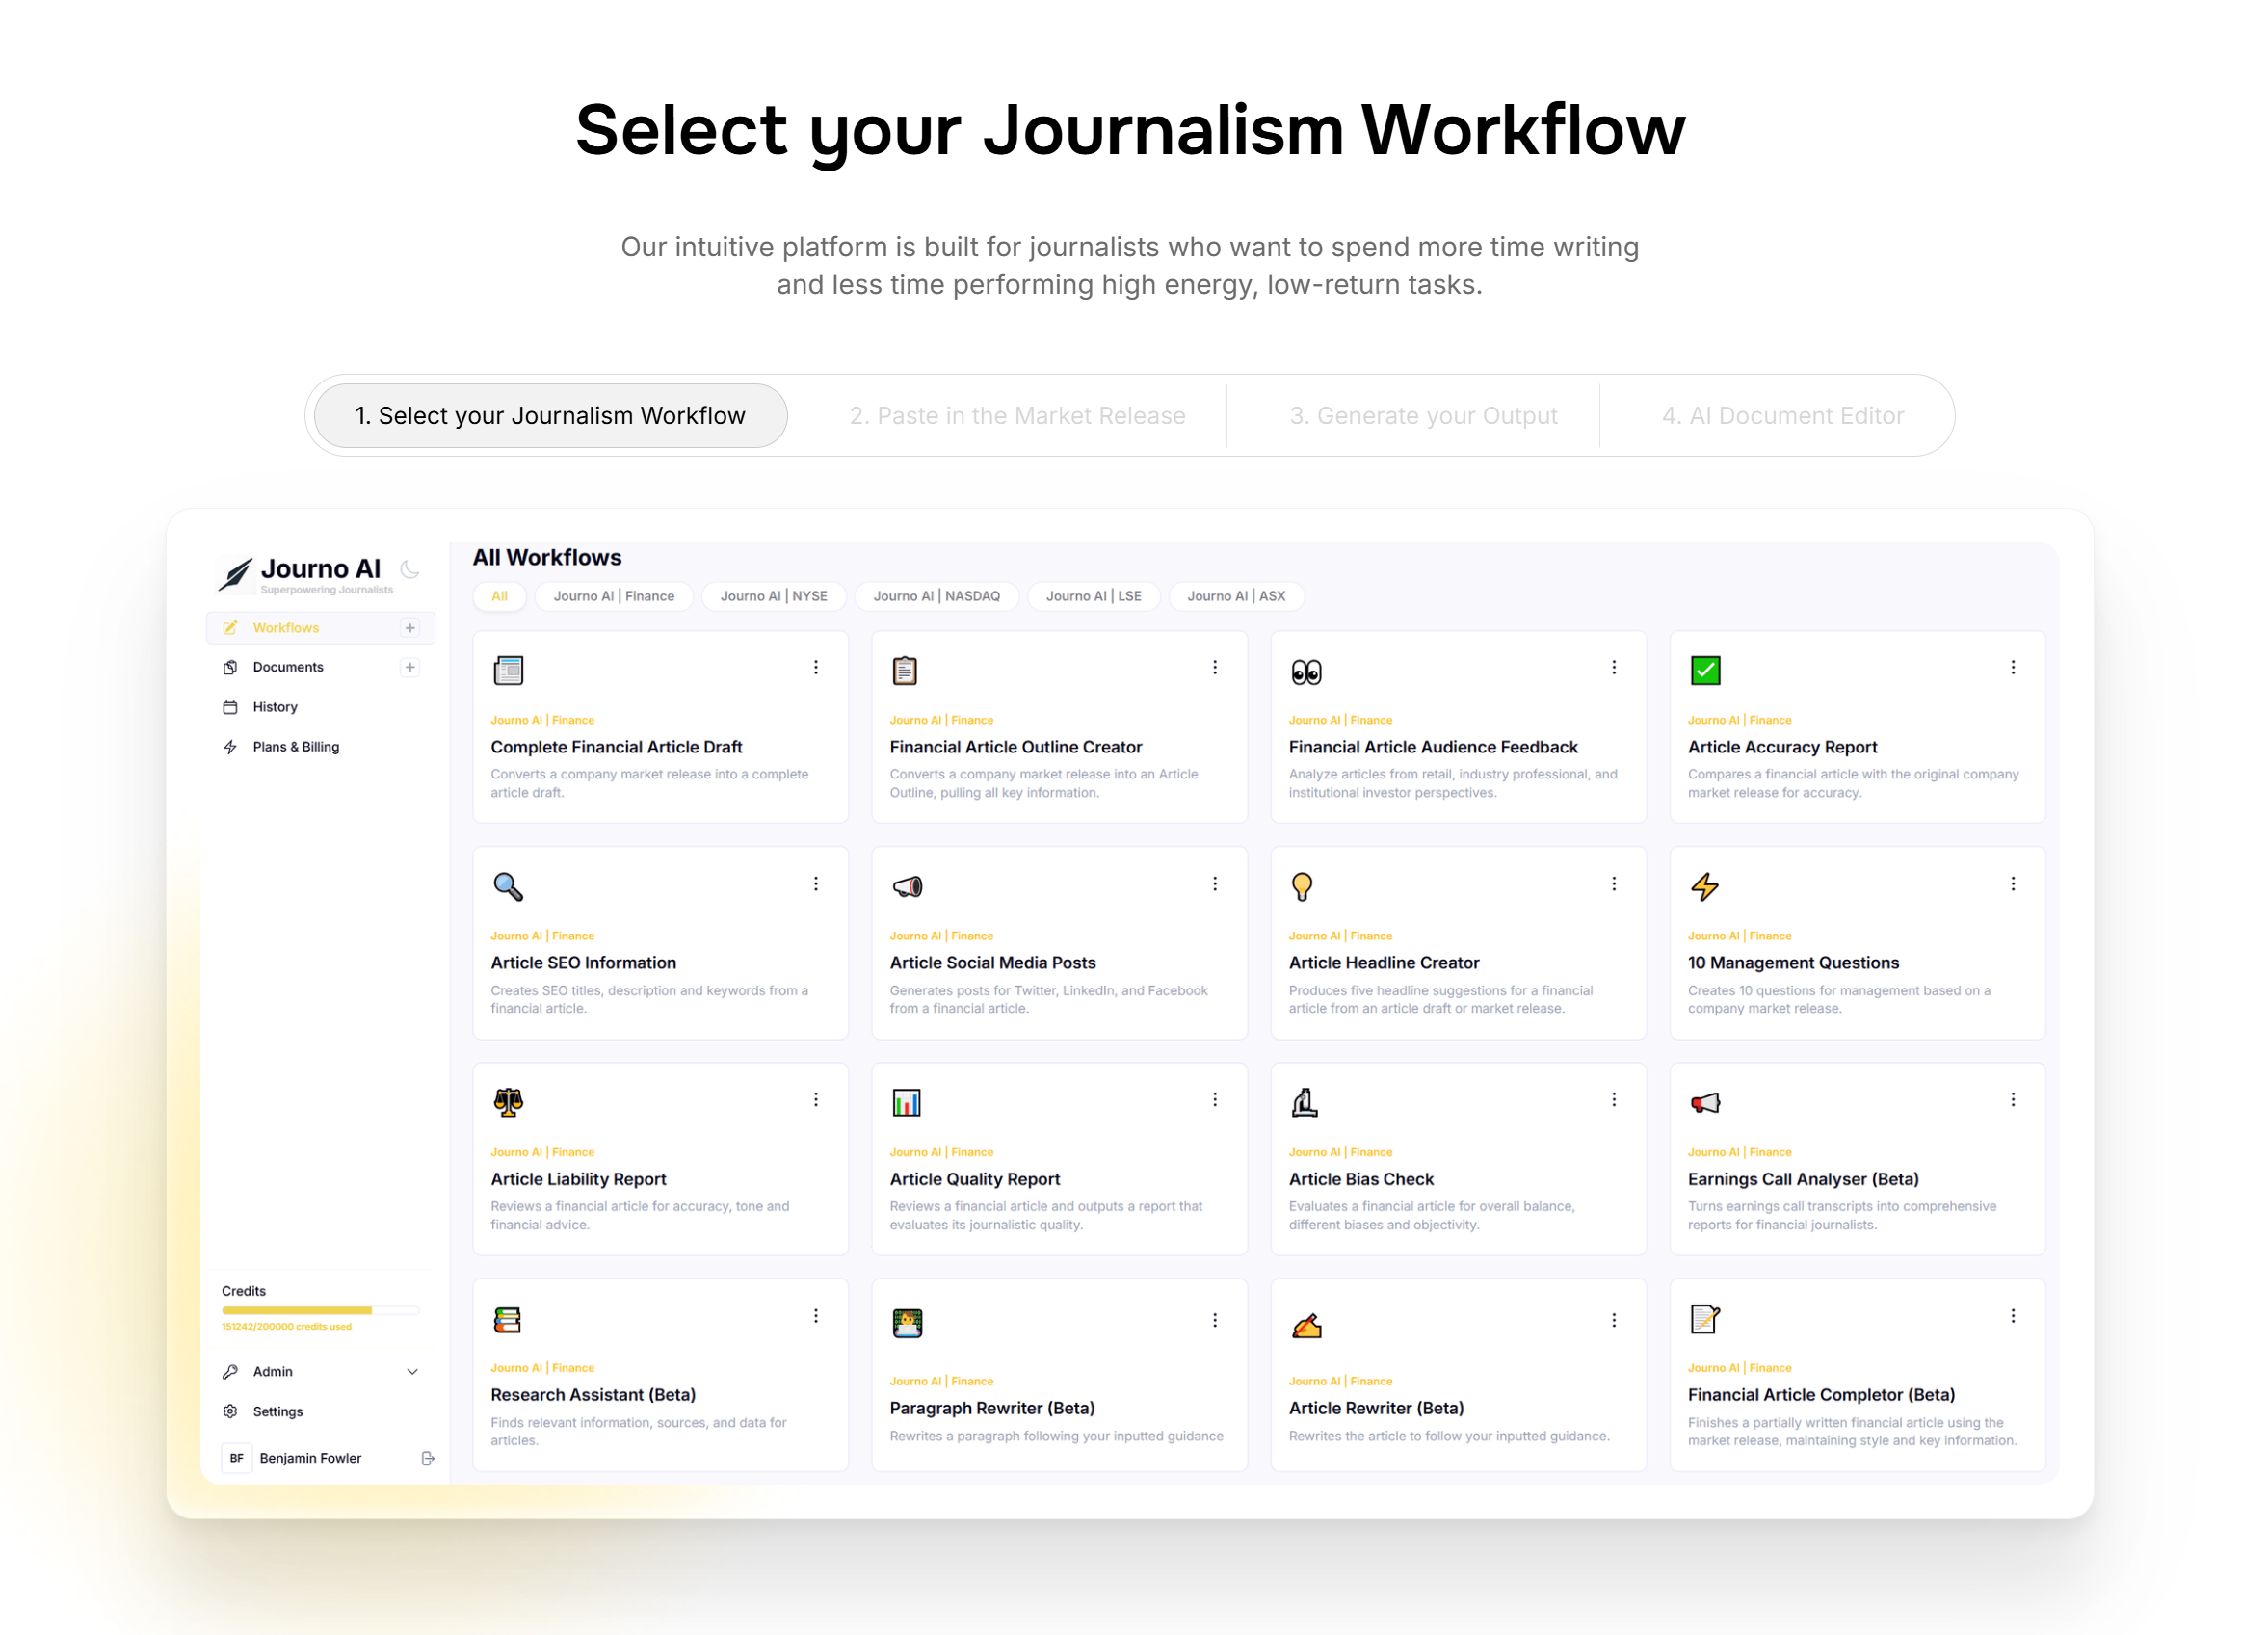The height and width of the screenshot is (1635, 2268).
Task: Open three-dot menu on Financial Article Completor
Action: 2013,1316
